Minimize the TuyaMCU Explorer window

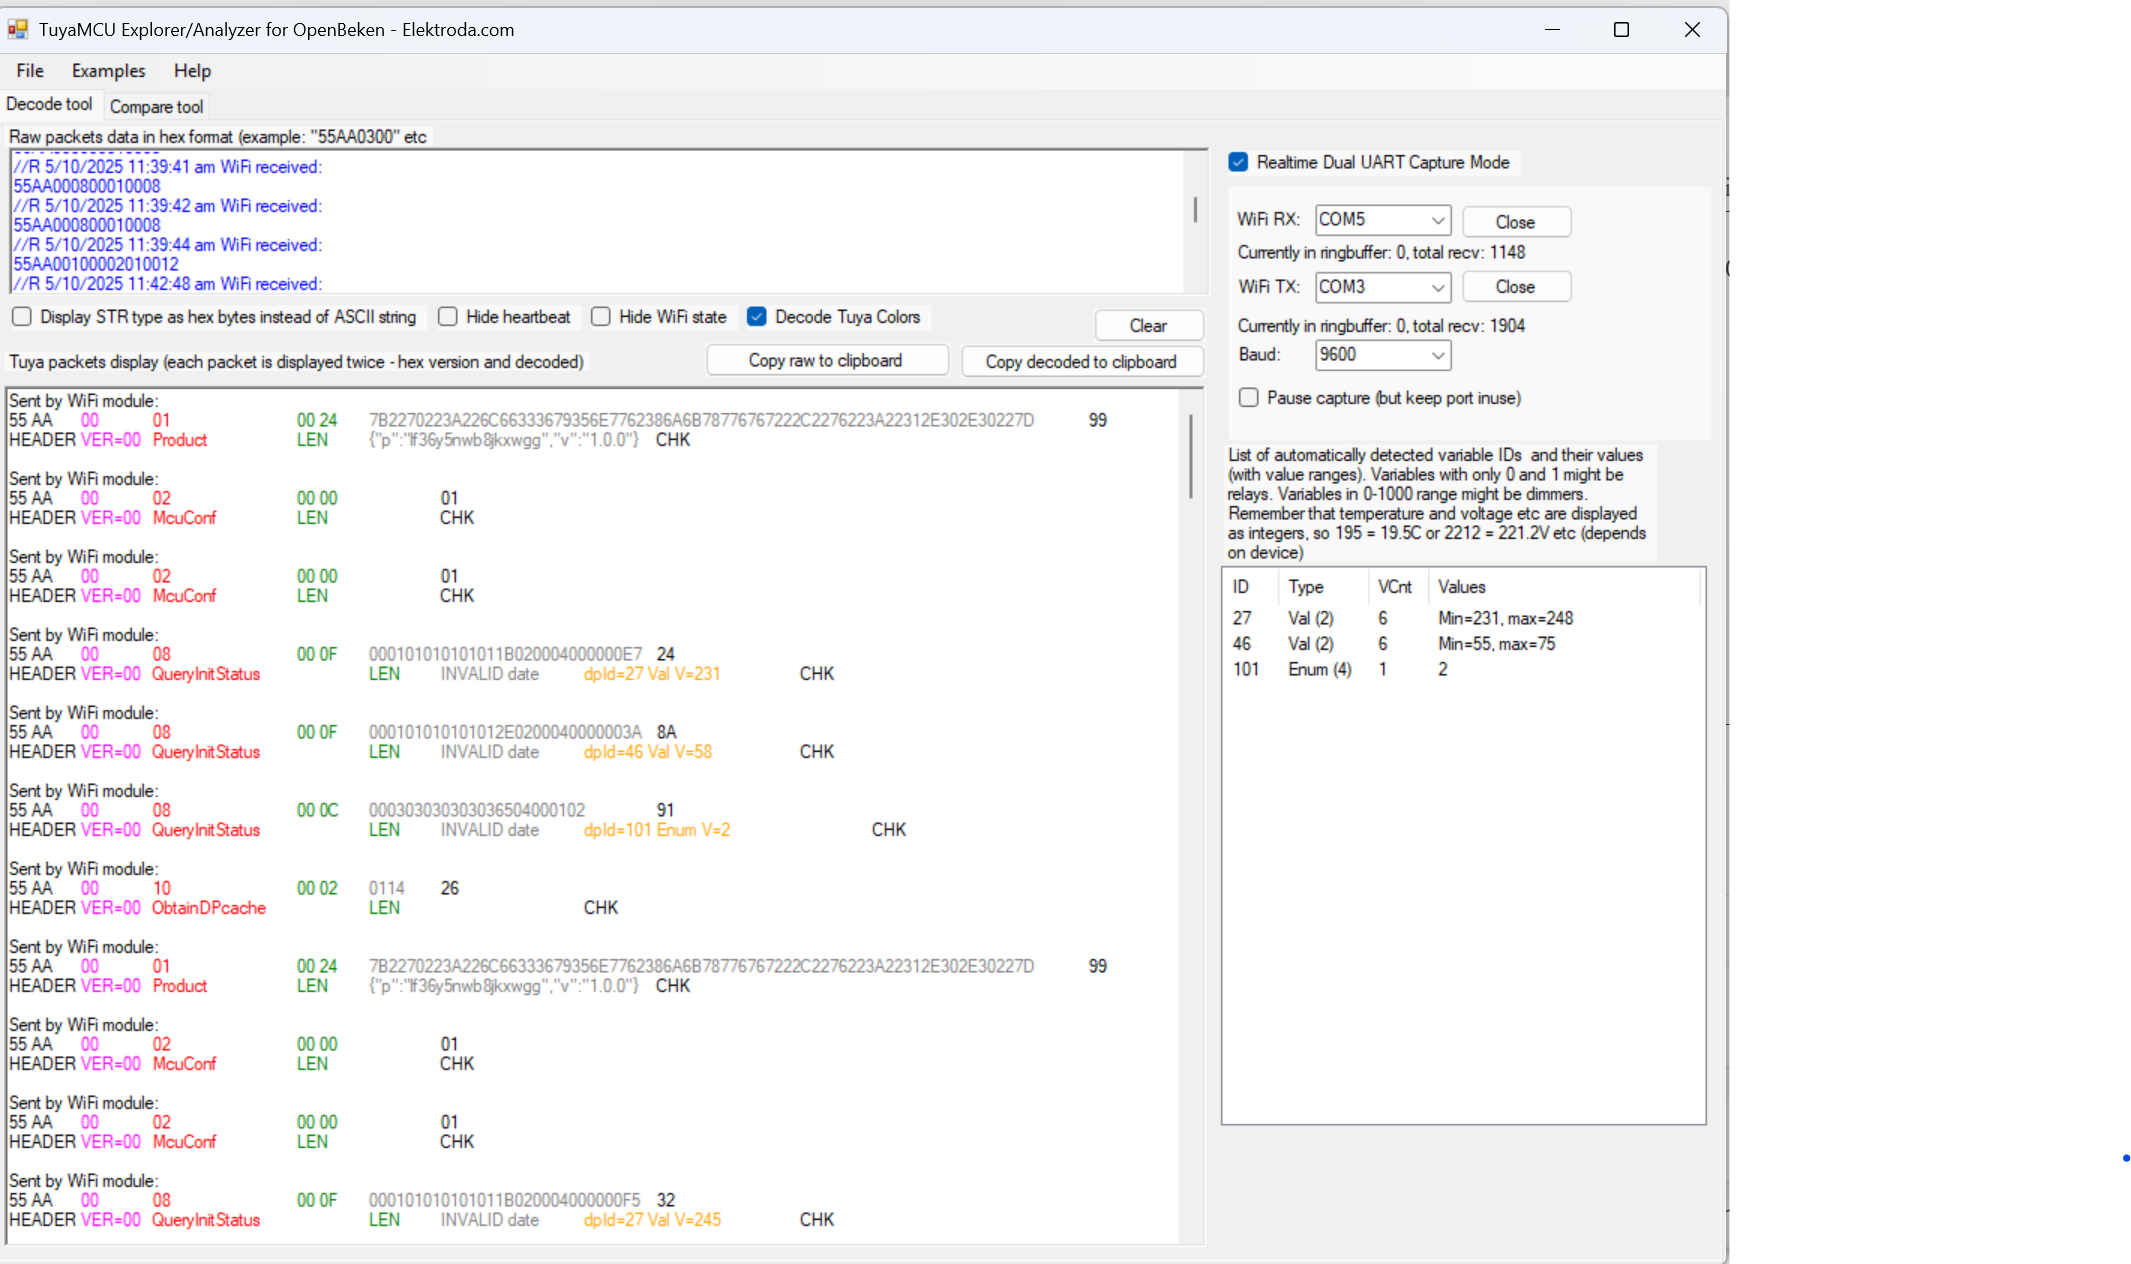point(1552,29)
